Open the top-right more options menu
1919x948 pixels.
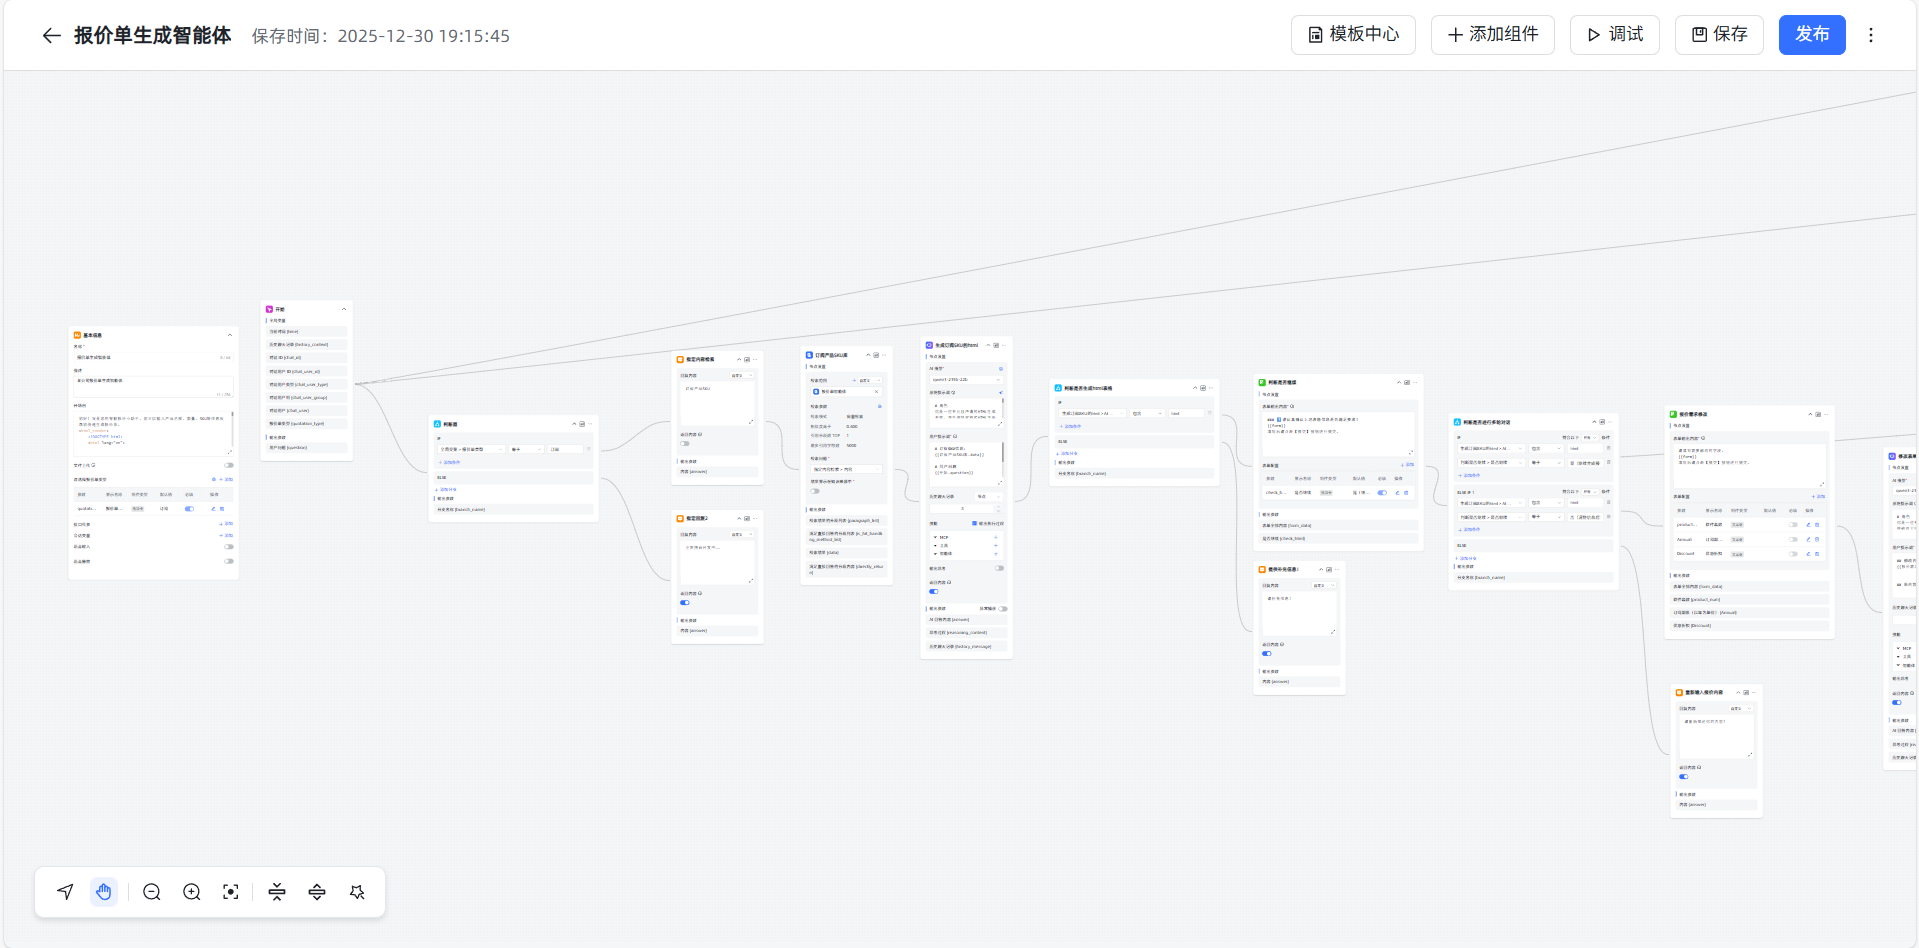coord(1871,35)
